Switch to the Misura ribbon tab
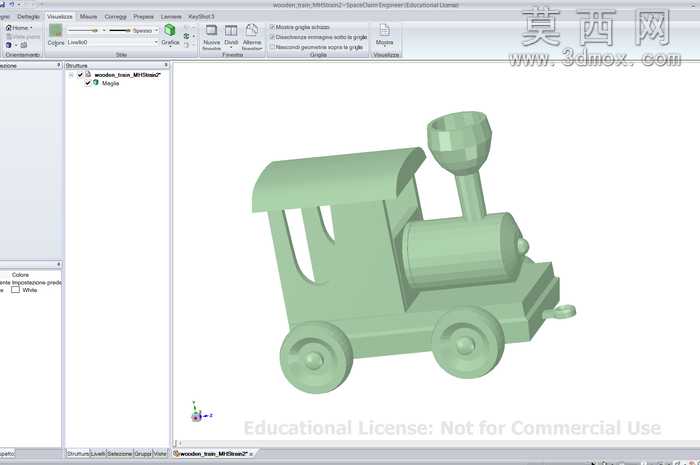This screenshot has width=700, height=465. point(88,17)
